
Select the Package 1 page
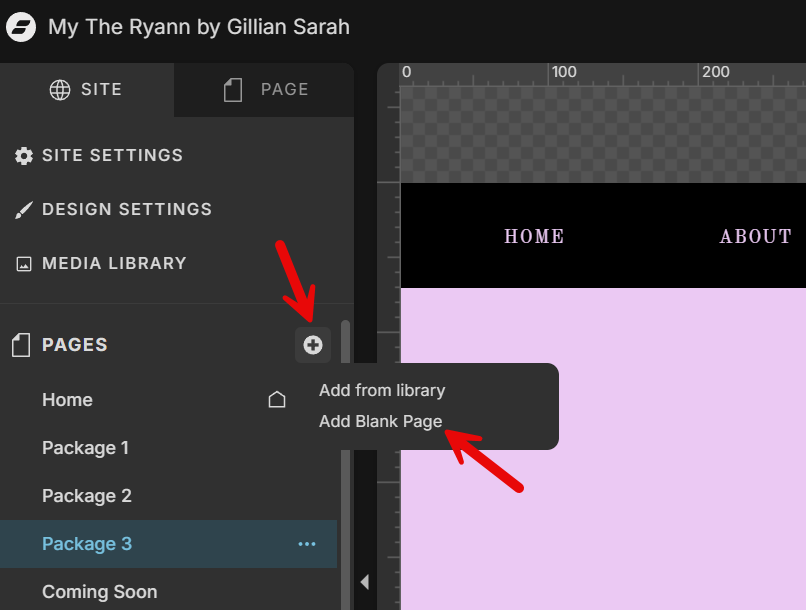pos(85,448)
